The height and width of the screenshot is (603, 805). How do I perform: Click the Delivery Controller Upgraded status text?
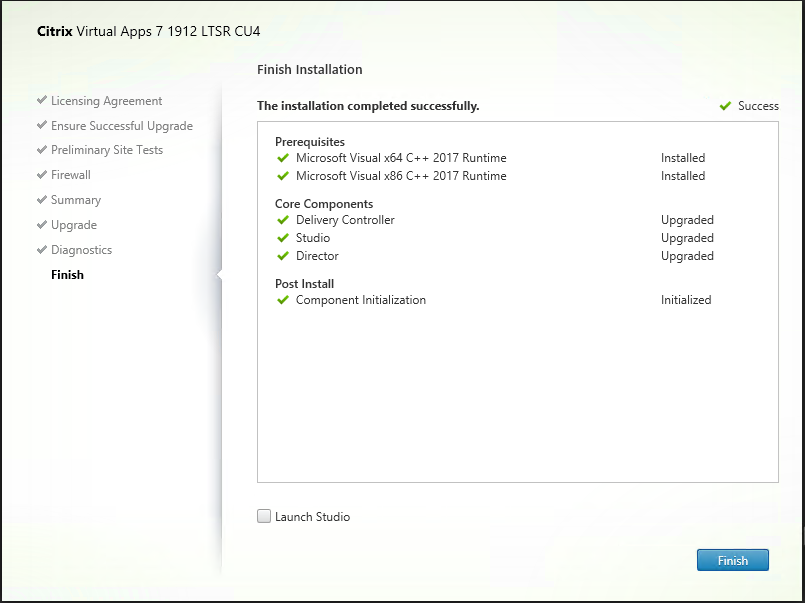(x=687, y=220)
